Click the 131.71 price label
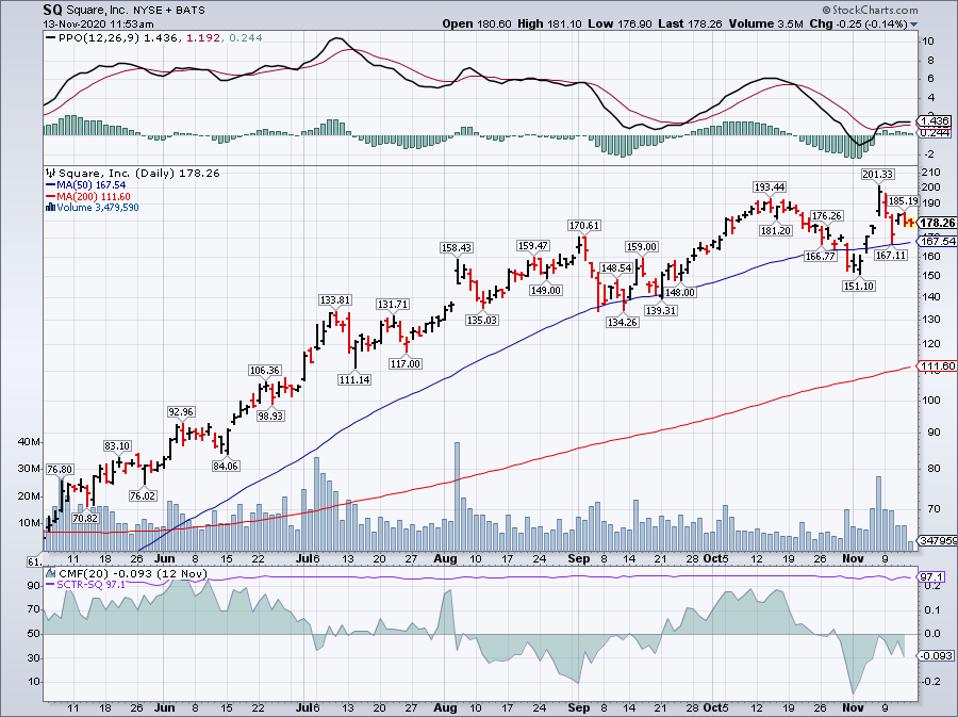The height and width of the screenshot is (717, 958). pyautogui.click(x=392, y=304)
